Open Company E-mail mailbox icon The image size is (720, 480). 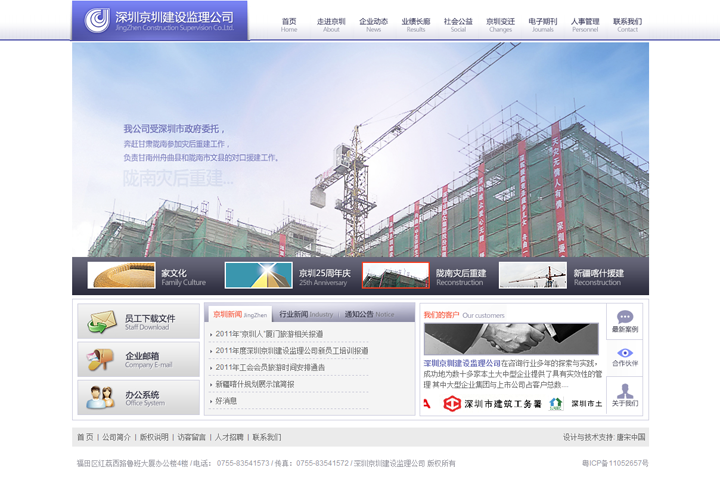(101, 359)
